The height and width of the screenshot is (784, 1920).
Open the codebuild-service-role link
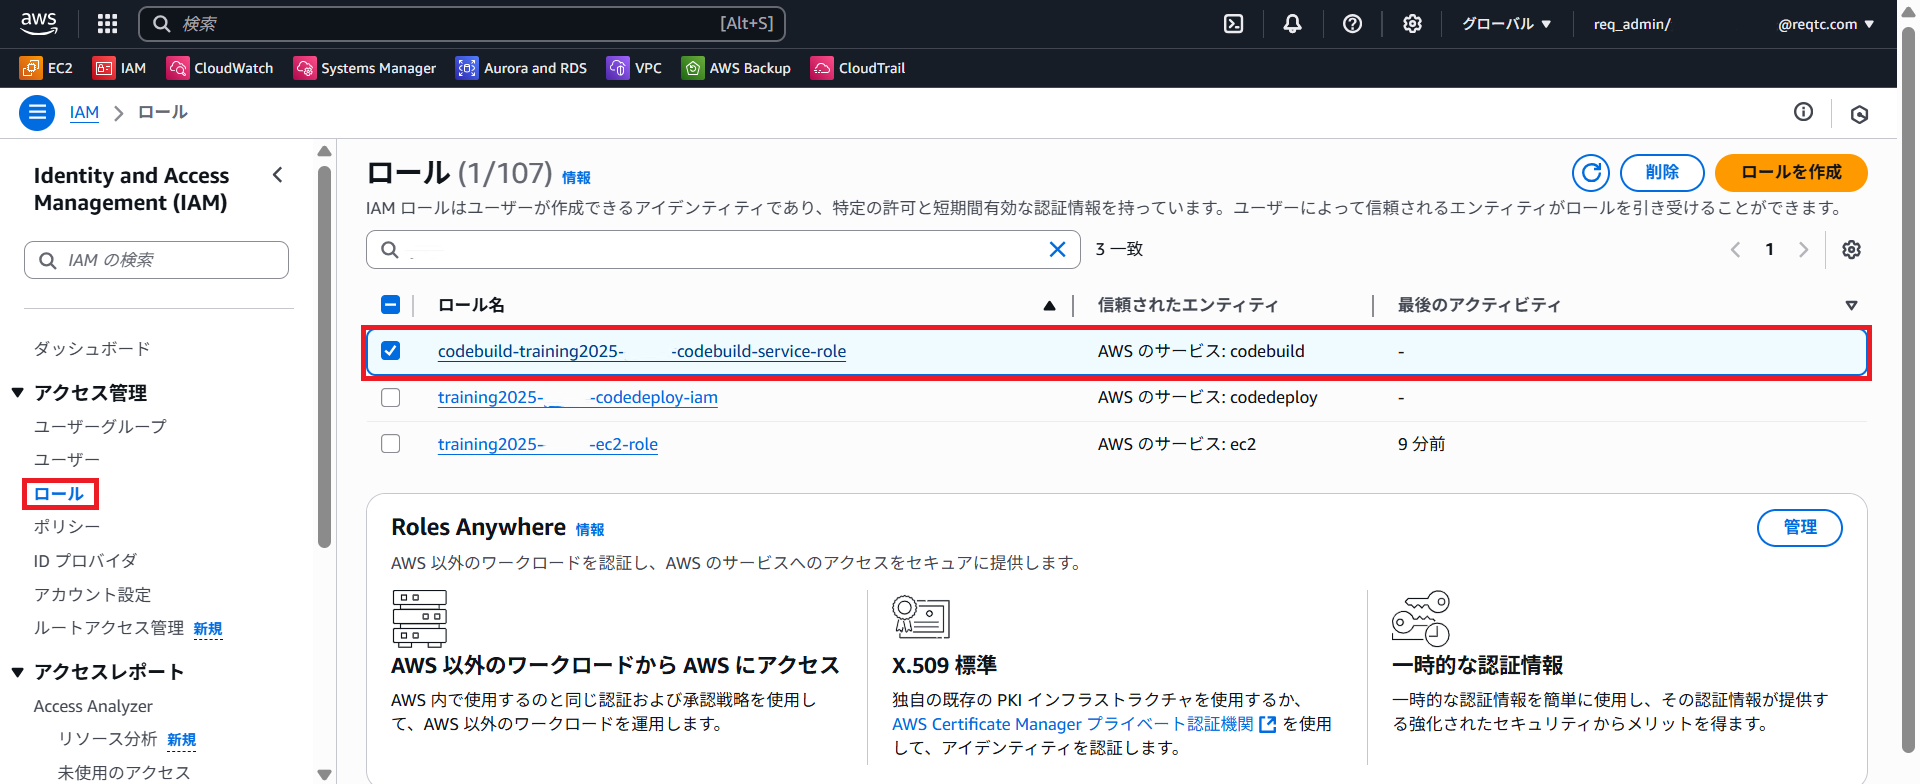click(x=642, y=351)
